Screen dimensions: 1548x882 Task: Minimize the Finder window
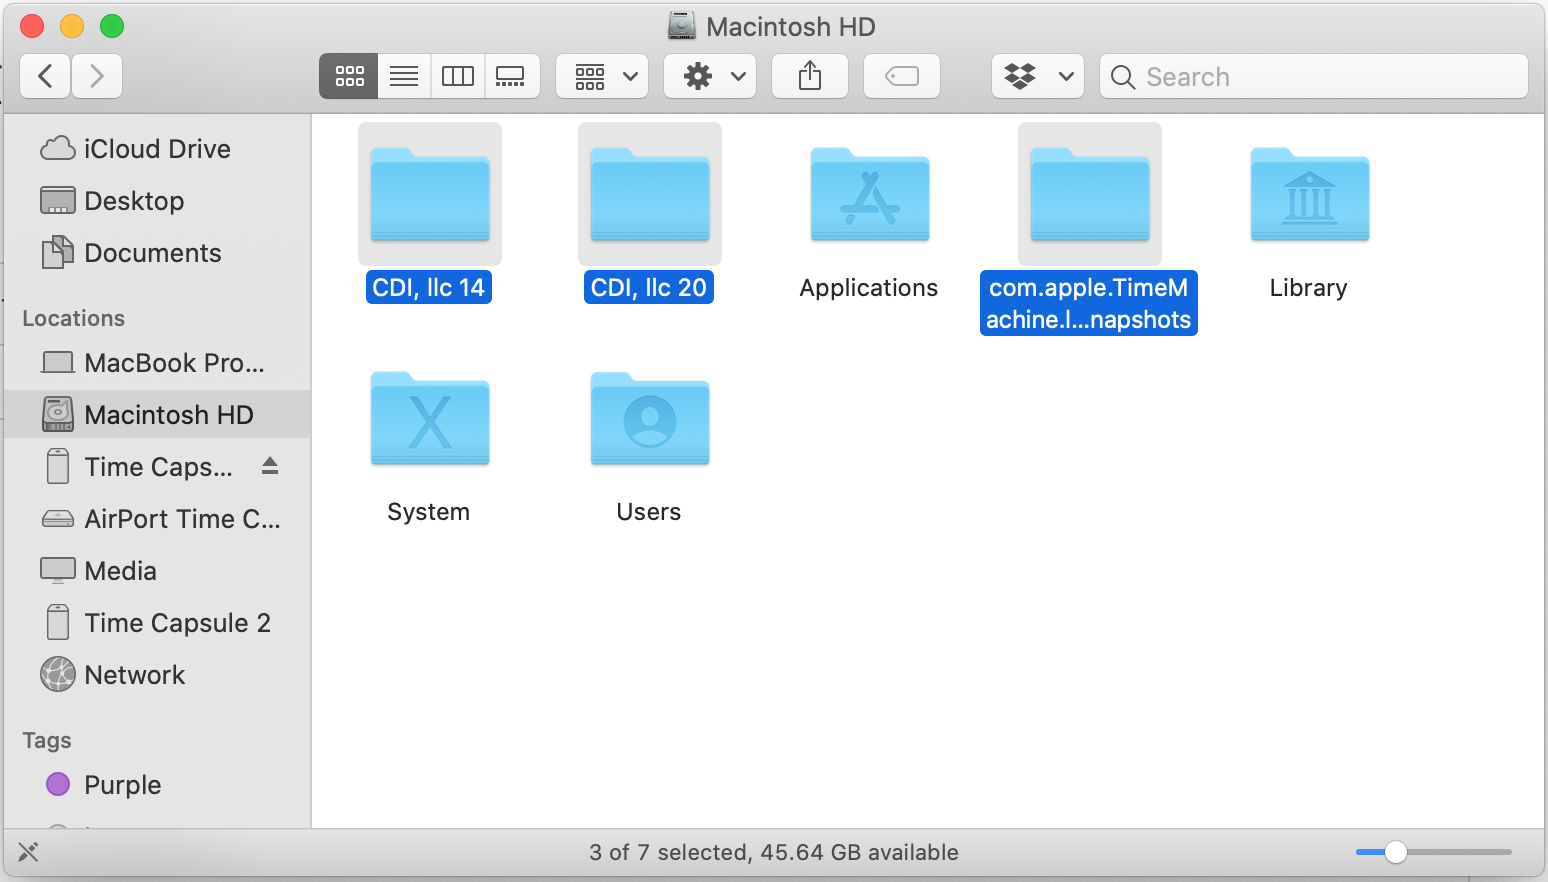tap(72, 26)
